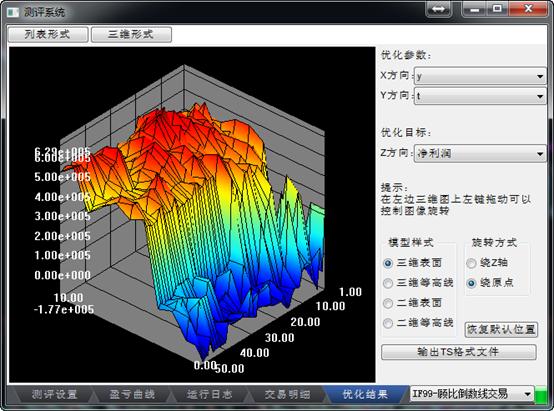The width and height of the screenshot is (554, 411).
Task: Open the IF99 strategy dropdown
Action: [472, 394]
